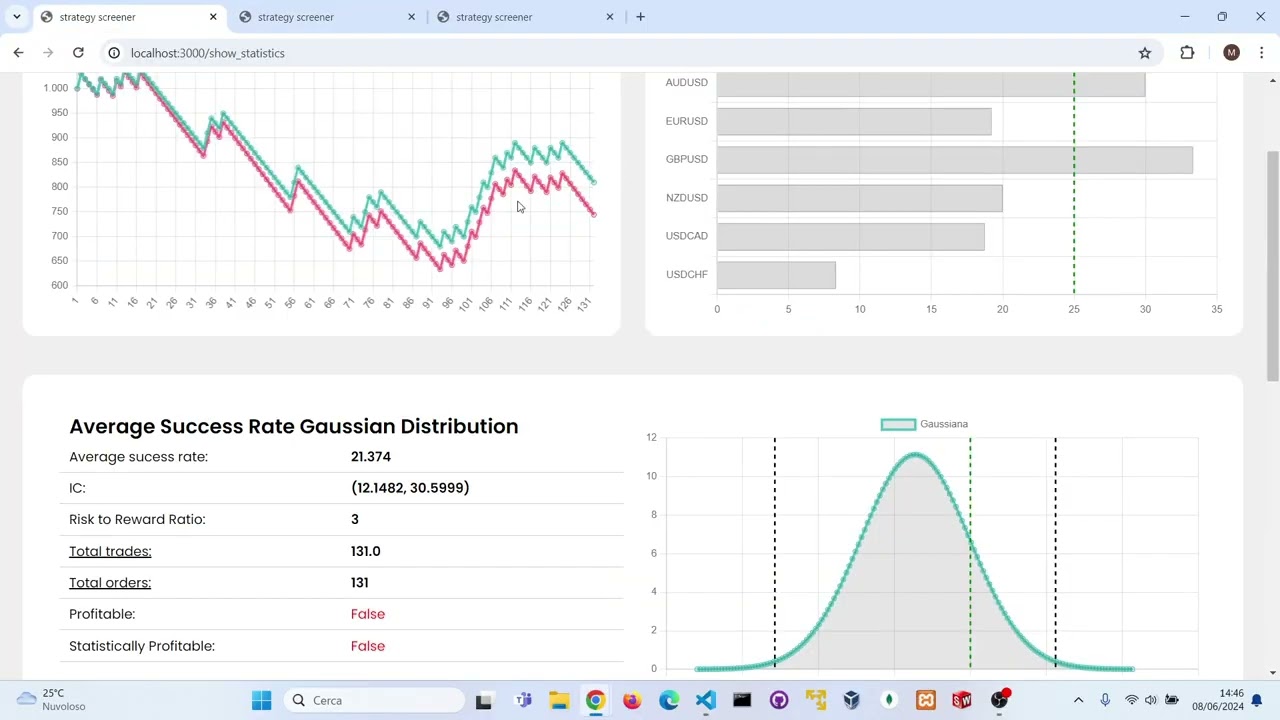Click the AUDUSD bar in the chart
Image resolution: width=1280 pixels, height=720 pixels.
pyautogui.click(x=931, y=84)
